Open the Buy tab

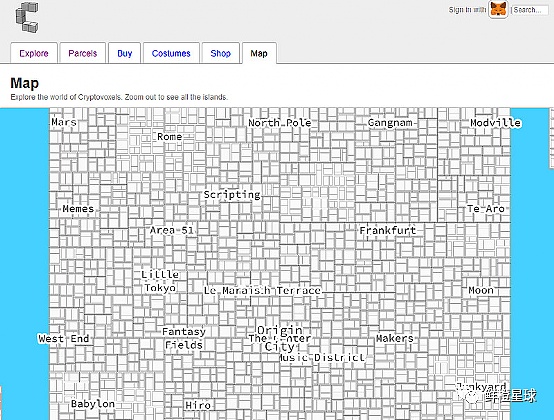(124, 53)
